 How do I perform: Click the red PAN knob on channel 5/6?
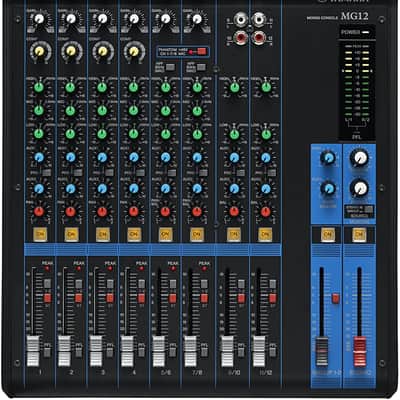pos(165,212)
